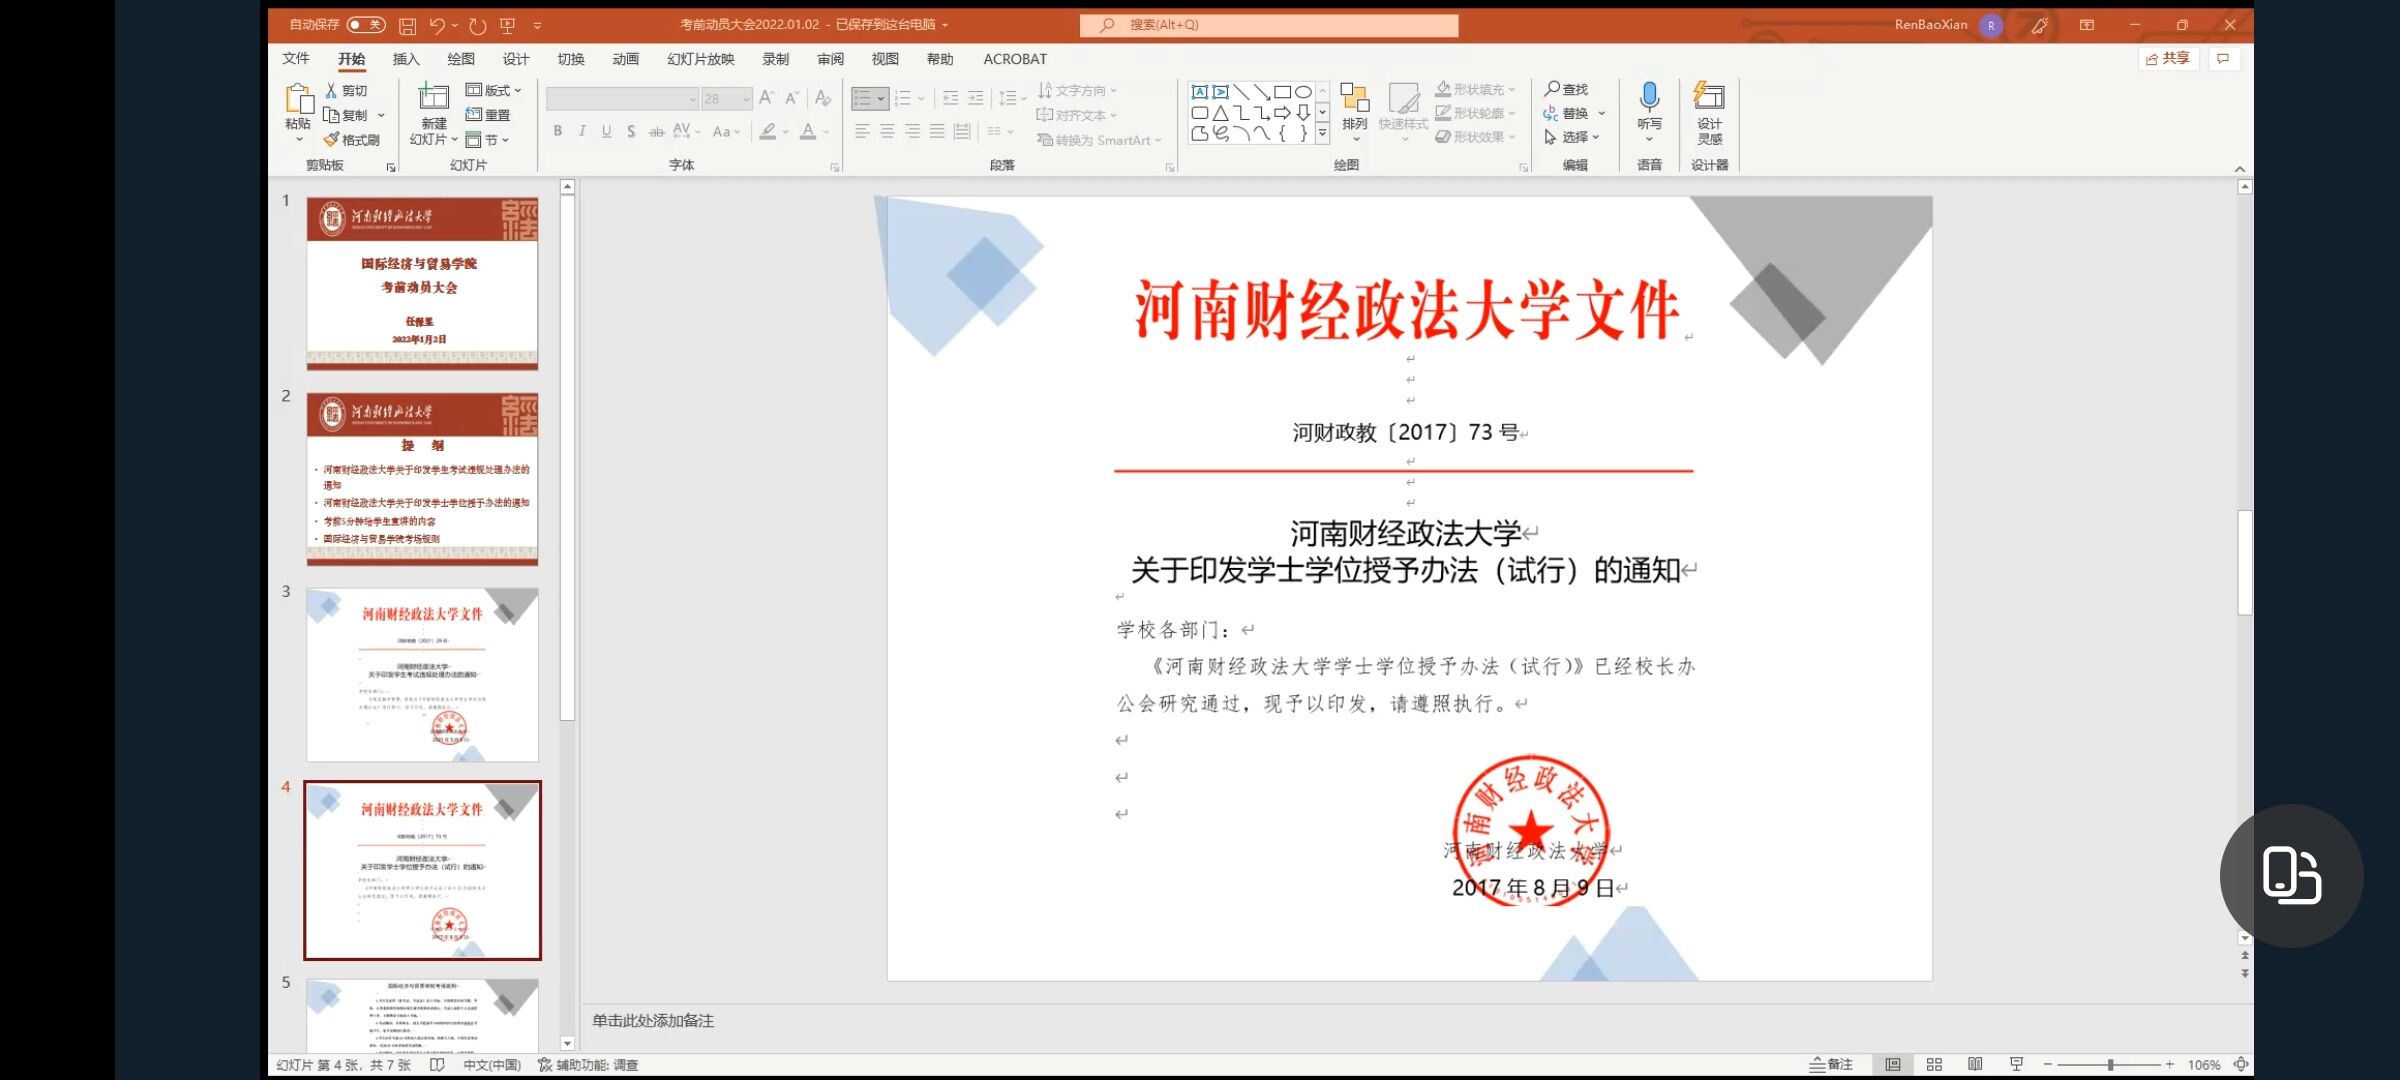The width and height of the screenshot is (2400, 1080).
Task: Click the 106% zoom level
Action: click(2203, 1065)
